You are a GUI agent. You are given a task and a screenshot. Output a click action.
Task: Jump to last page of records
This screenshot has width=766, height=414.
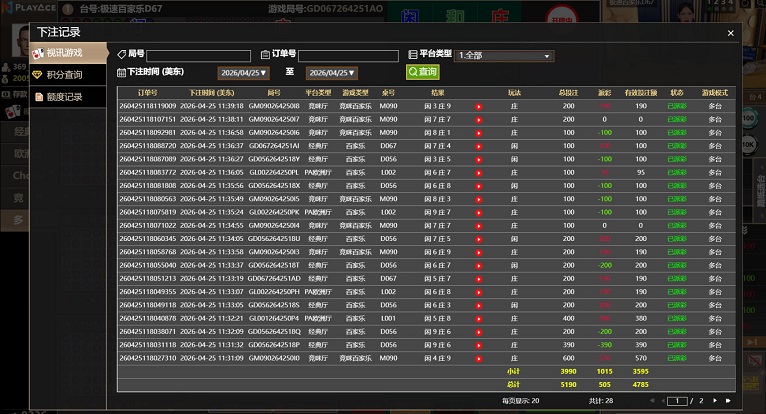click(730, 400)
